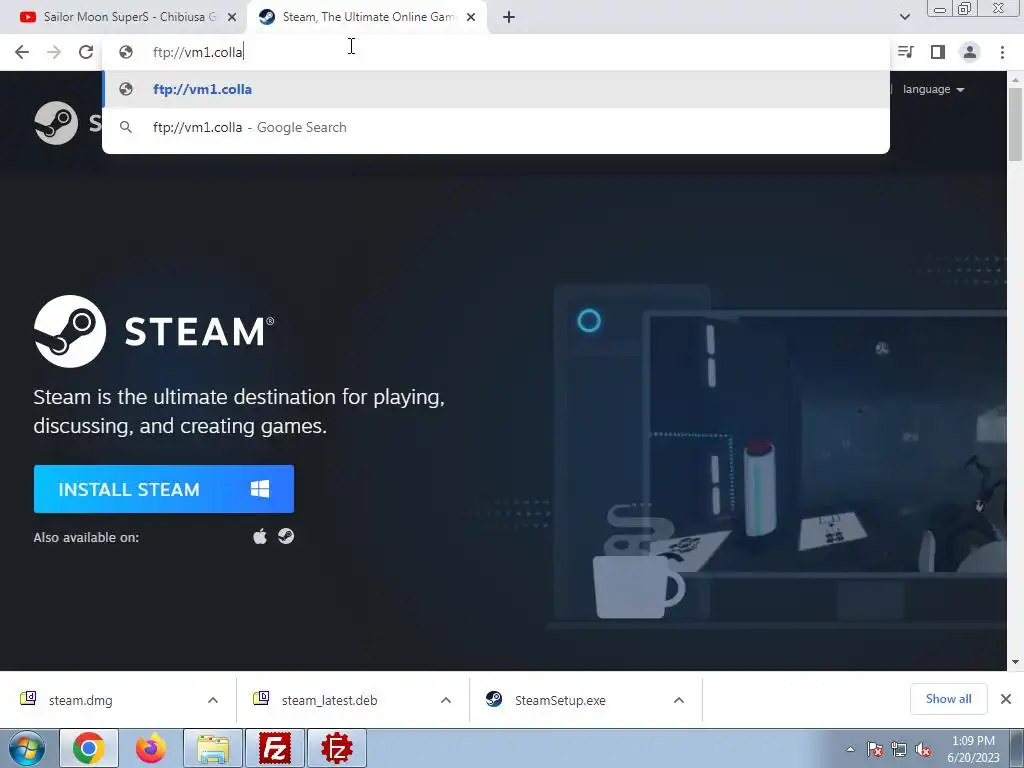Close the Steam tab
Screen dimensions: 1024x768
coord(471,18)
